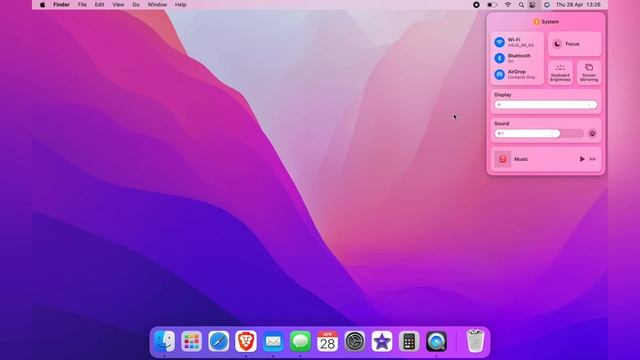The height and width of the screenshot is (360, 640).
Task: Play music in Control Center
Action: pyautogui.click(x=582, y=159)
